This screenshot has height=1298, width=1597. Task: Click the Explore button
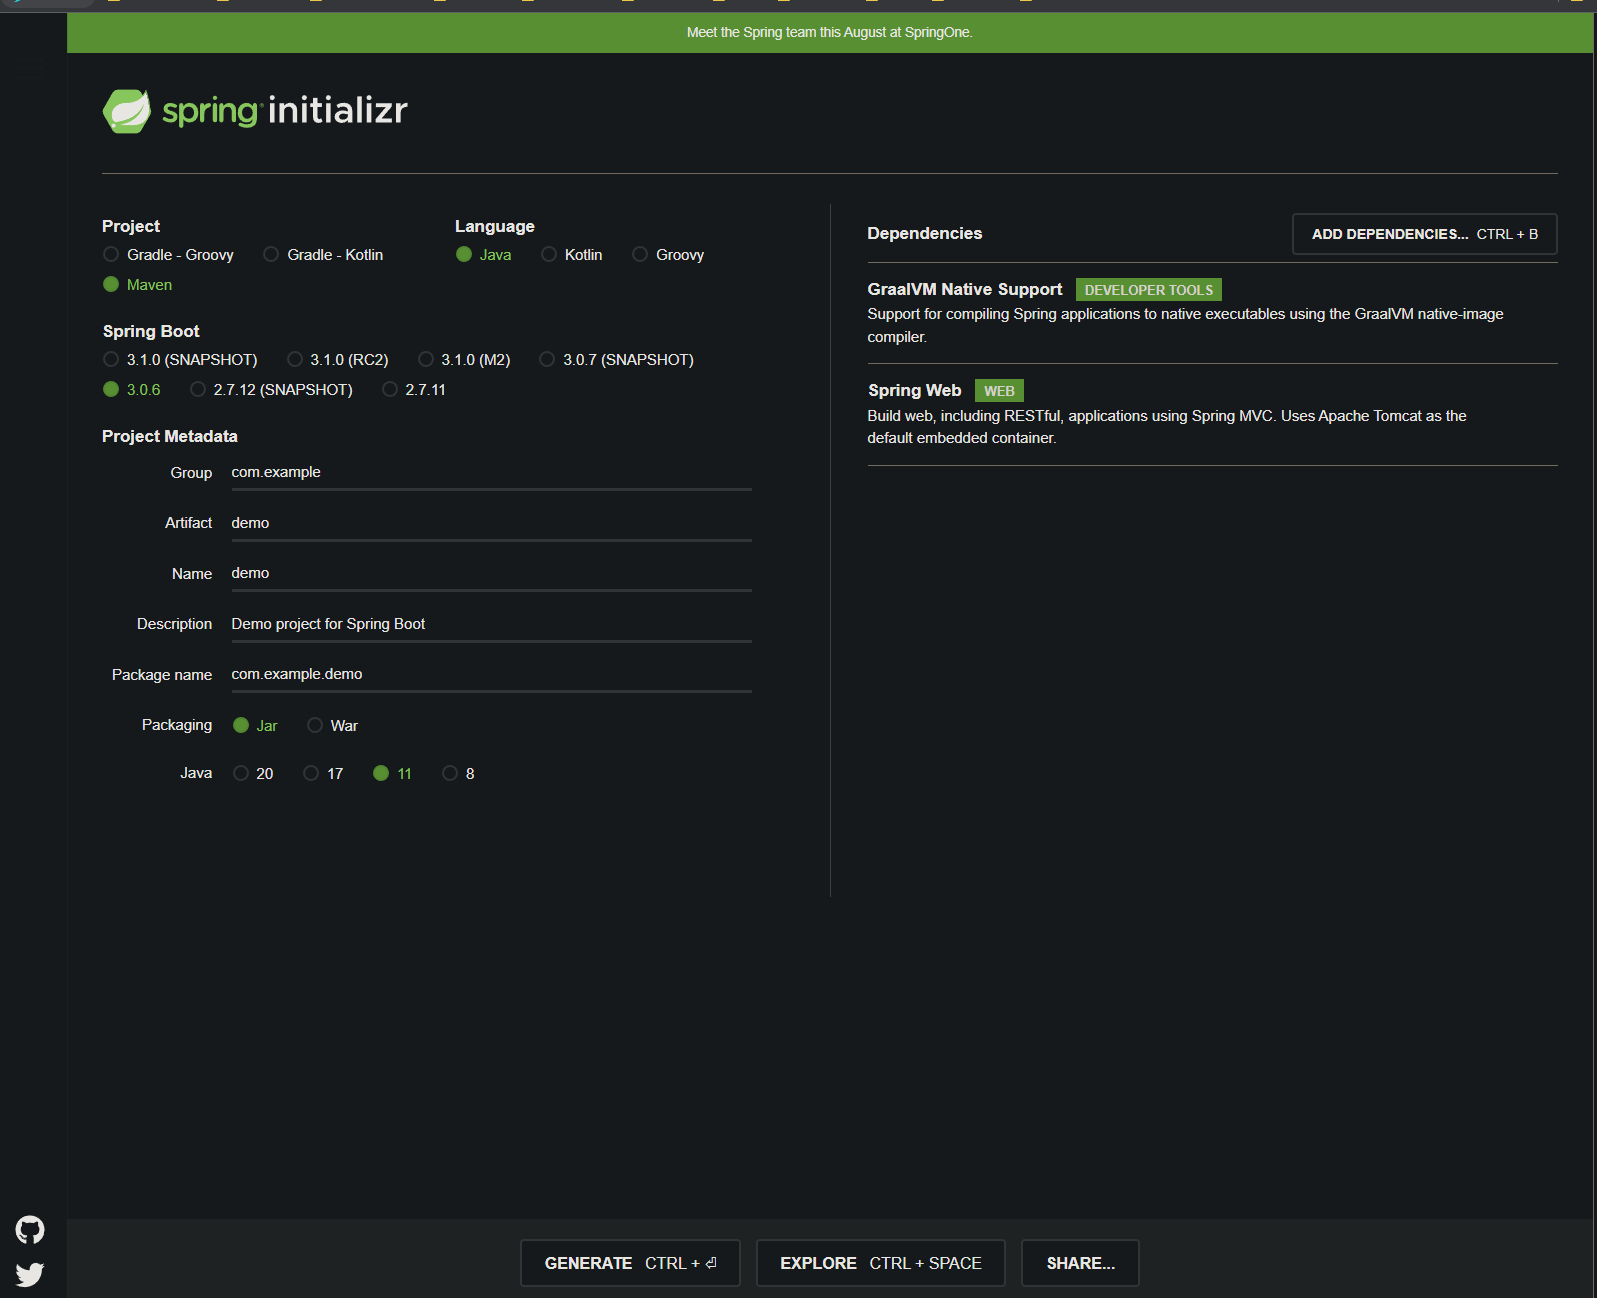880,1263
